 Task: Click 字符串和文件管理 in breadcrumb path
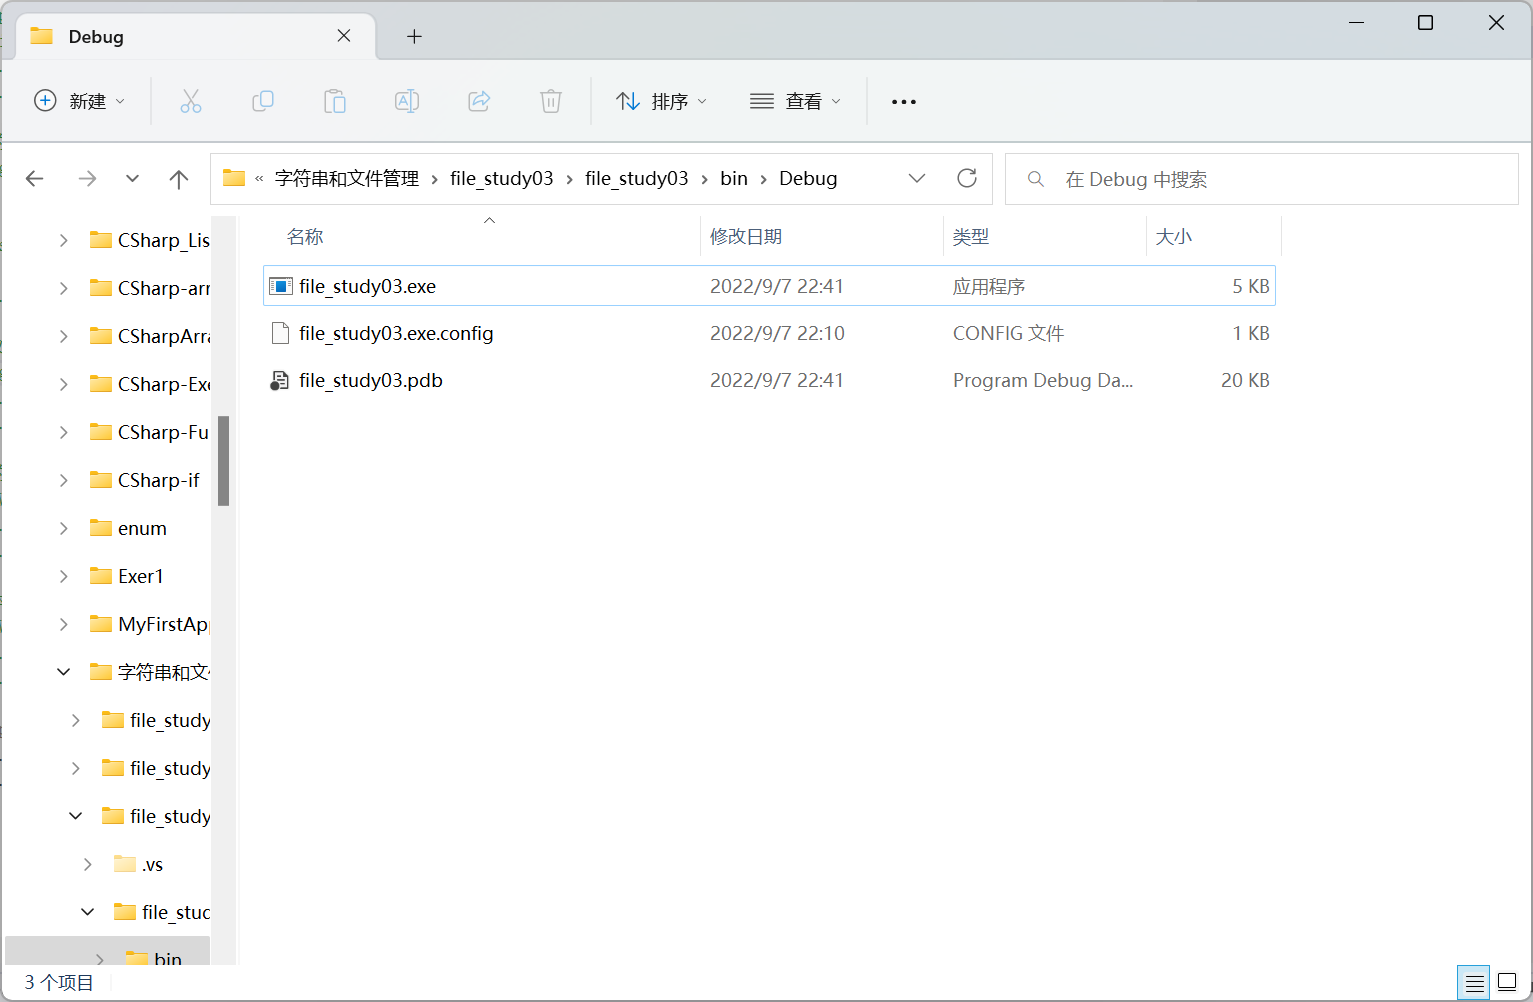347,178
